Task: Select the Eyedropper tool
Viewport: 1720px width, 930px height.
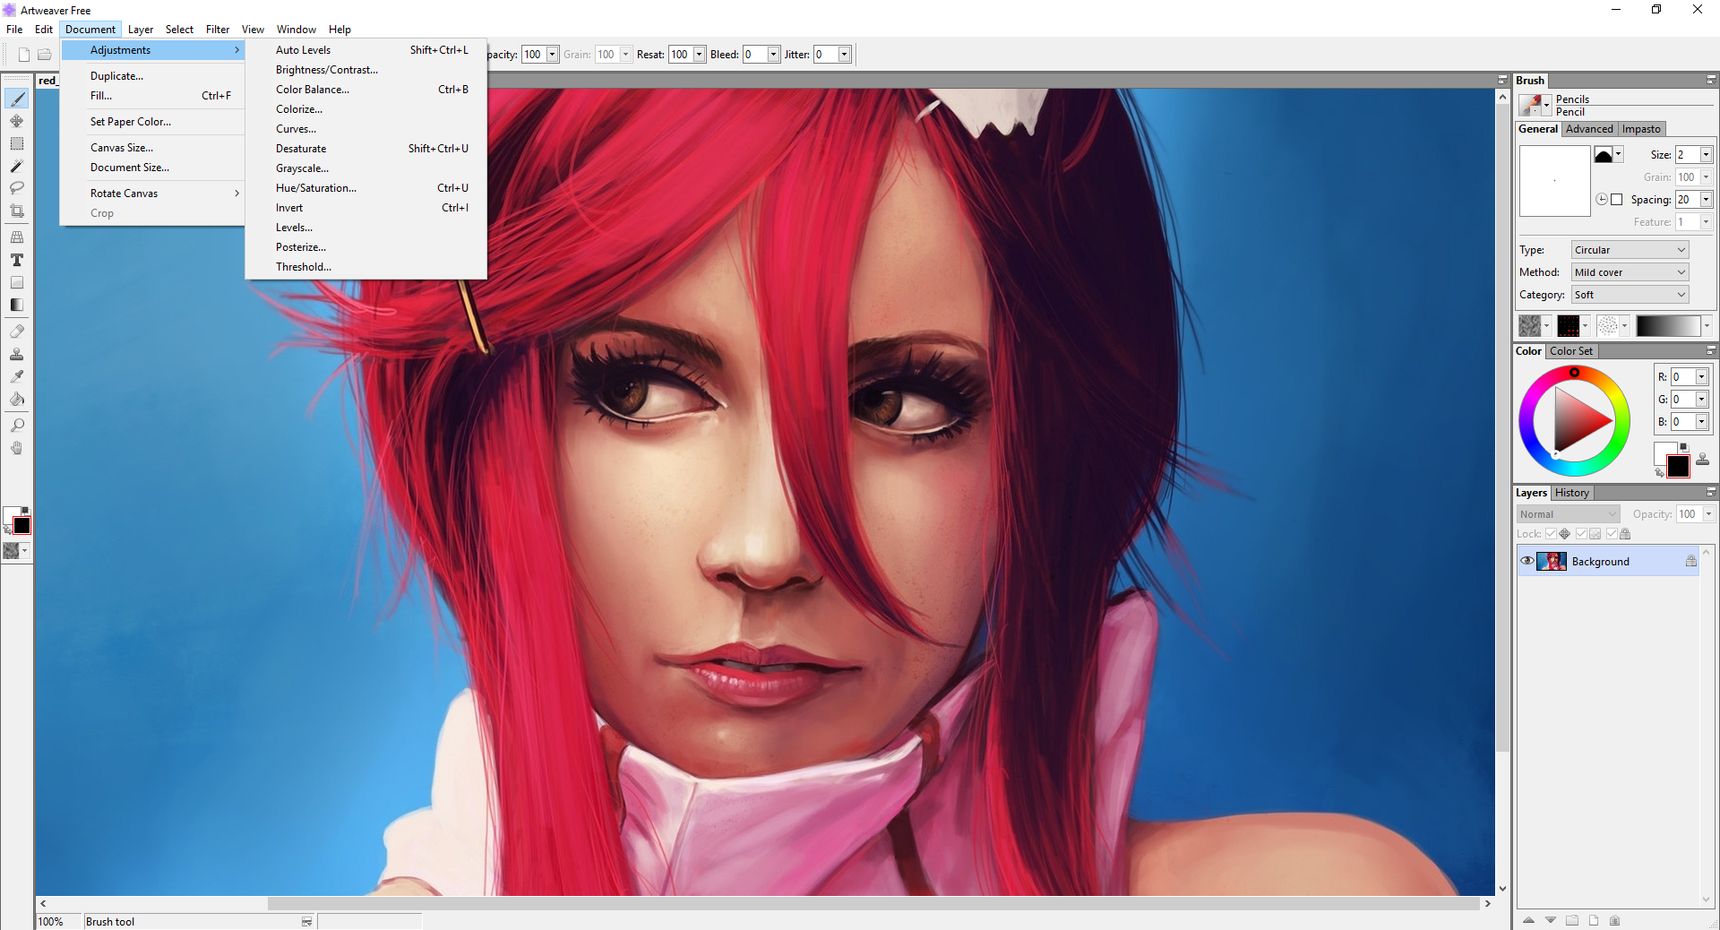Action: (x=17, y=376)
